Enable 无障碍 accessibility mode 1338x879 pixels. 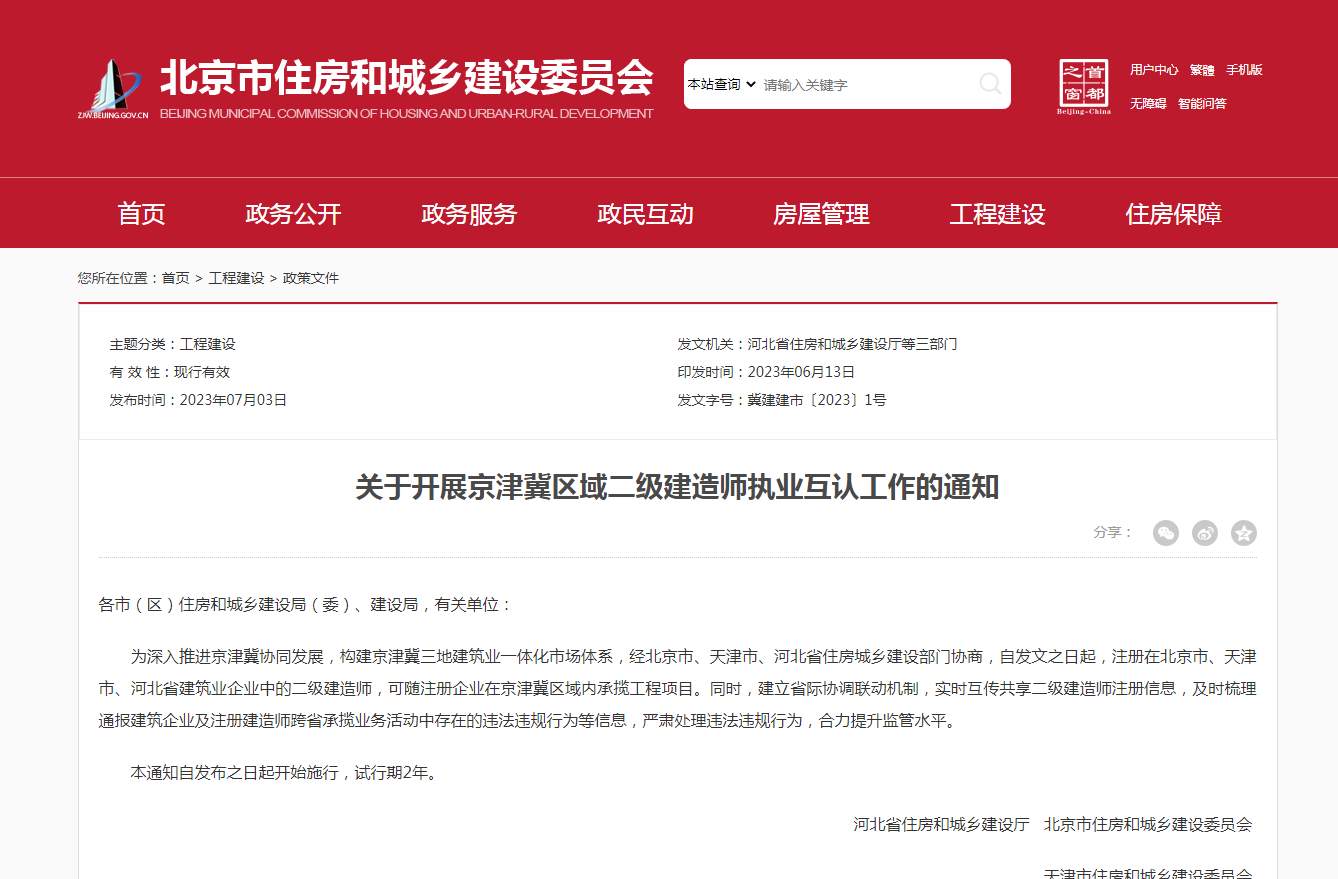(x=1147, y=103)
